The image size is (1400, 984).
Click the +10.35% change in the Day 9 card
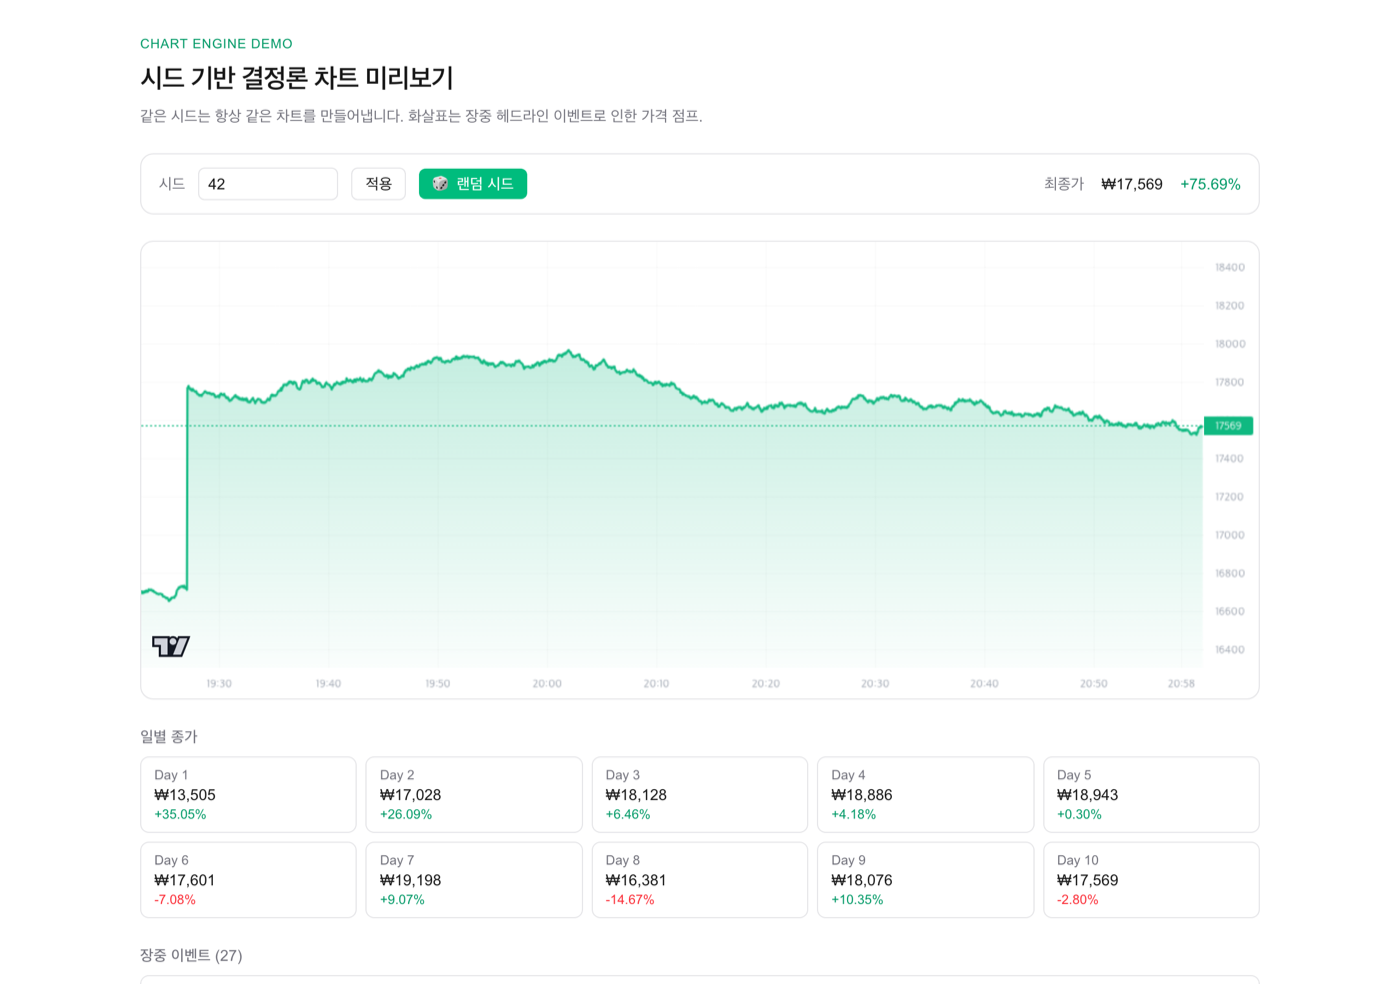(x=857, y=899)
